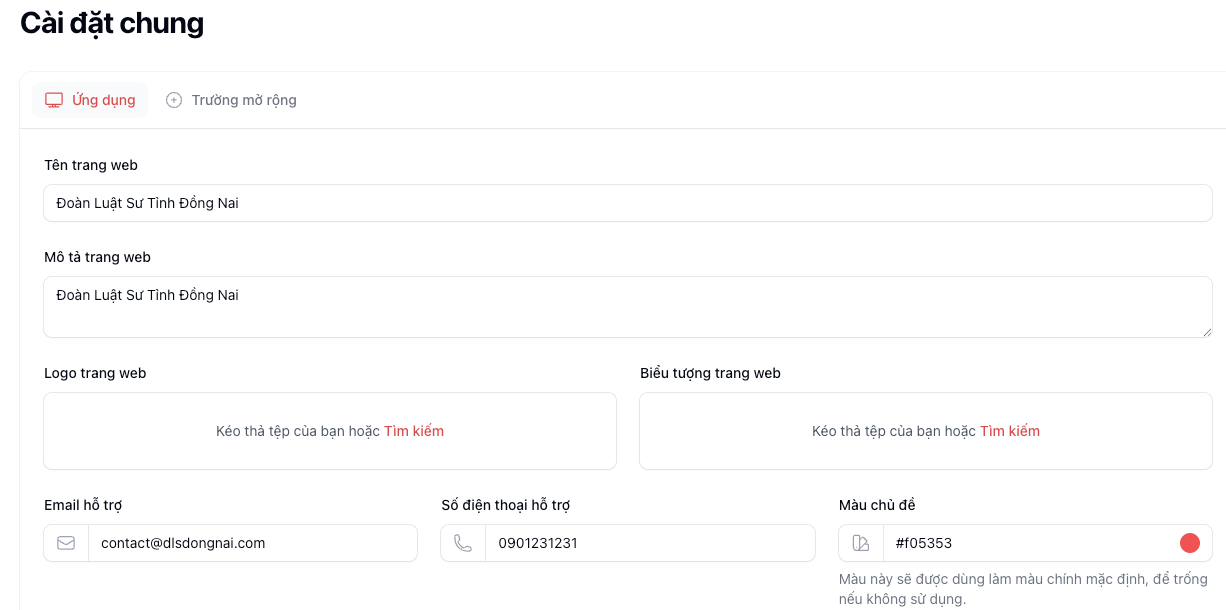This screenshot has height=610, width=1226.
Task: Open the red theme color picker circle
Action: coord(1190,543)
